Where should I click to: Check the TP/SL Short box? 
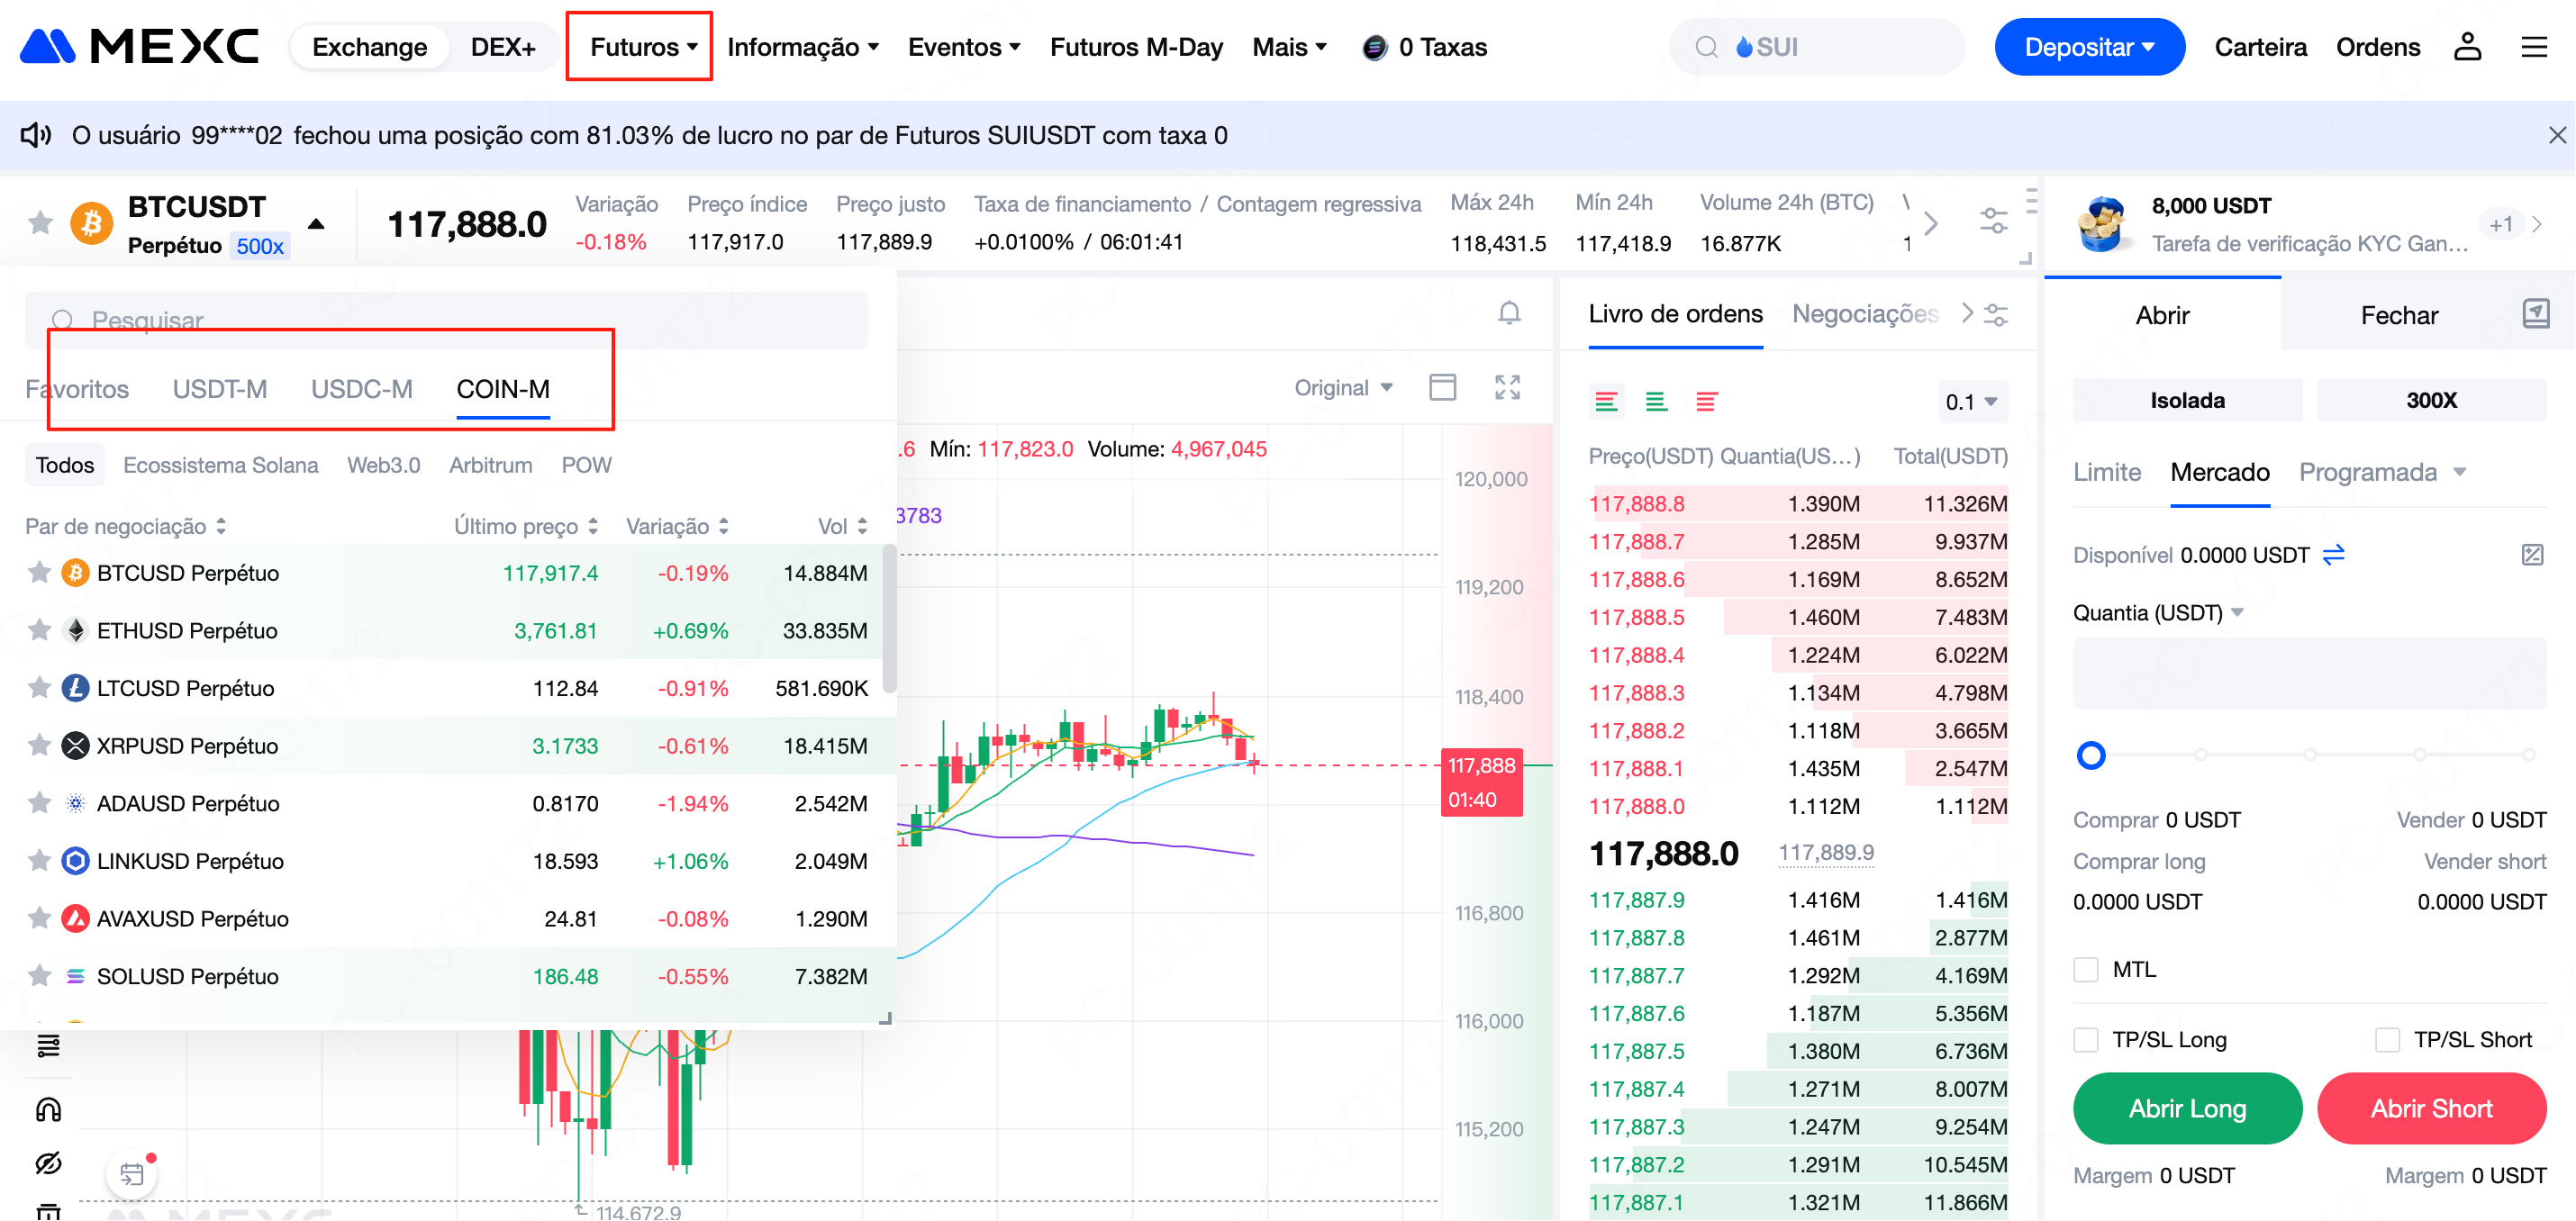coord(2387,1040)
